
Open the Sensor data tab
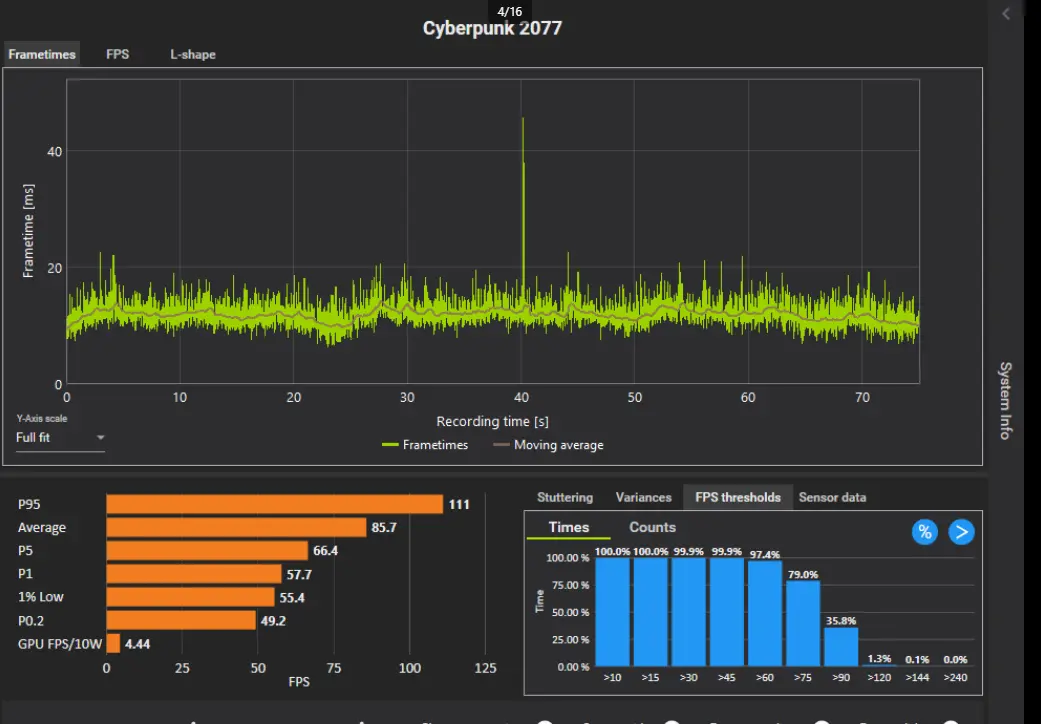[832, 497]
